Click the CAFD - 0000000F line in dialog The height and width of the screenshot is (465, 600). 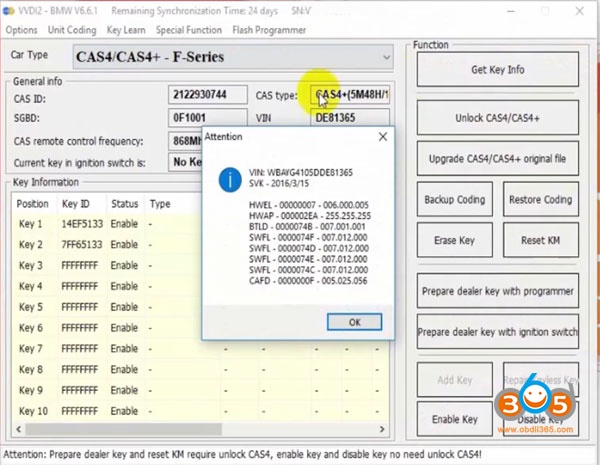[308, 281]
